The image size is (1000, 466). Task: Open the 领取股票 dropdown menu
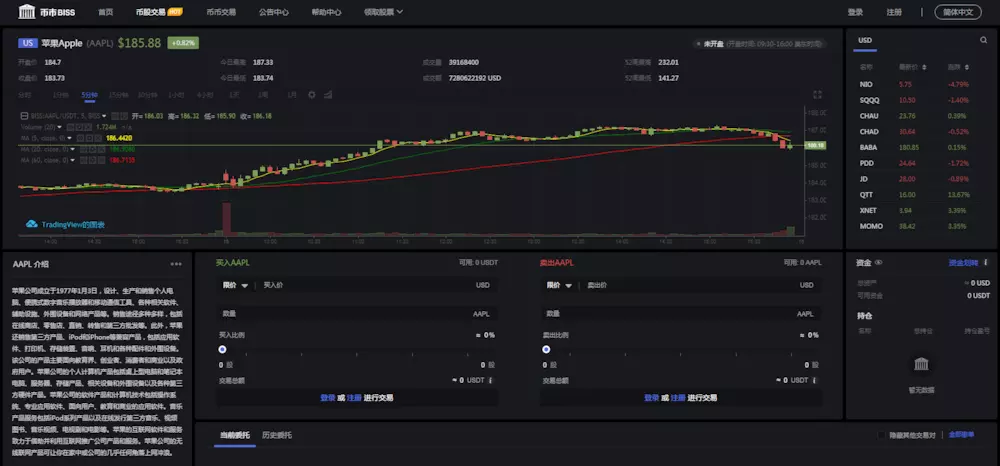(383, 11)
